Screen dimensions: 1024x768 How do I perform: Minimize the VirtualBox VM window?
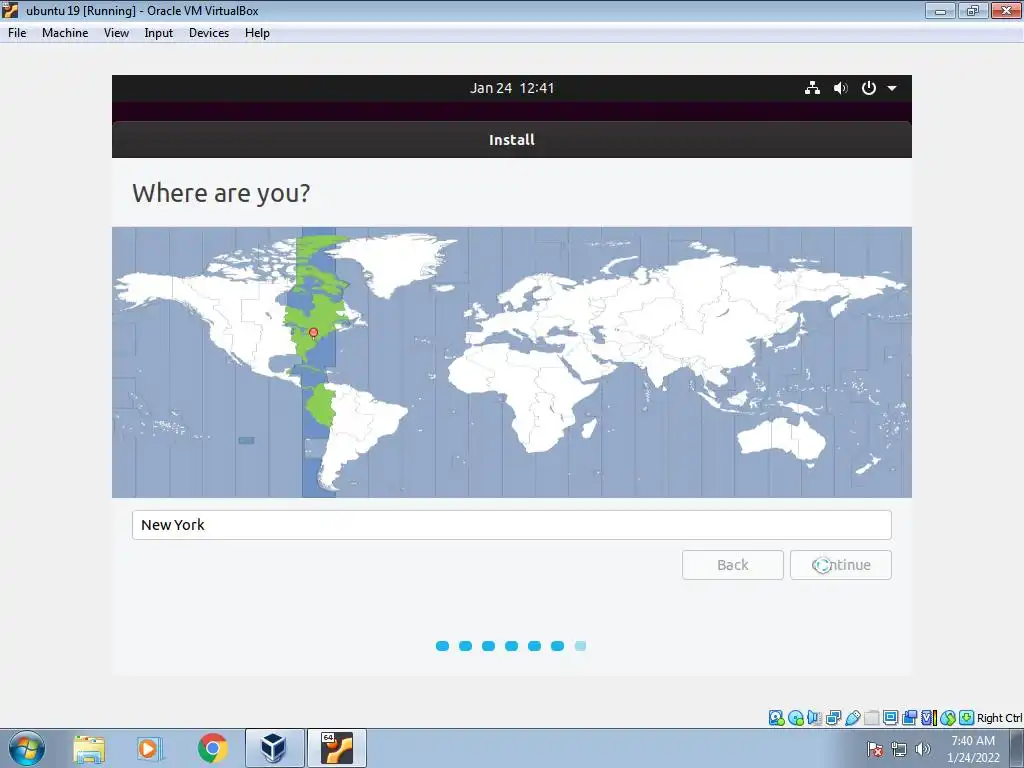tap(940, 10)
